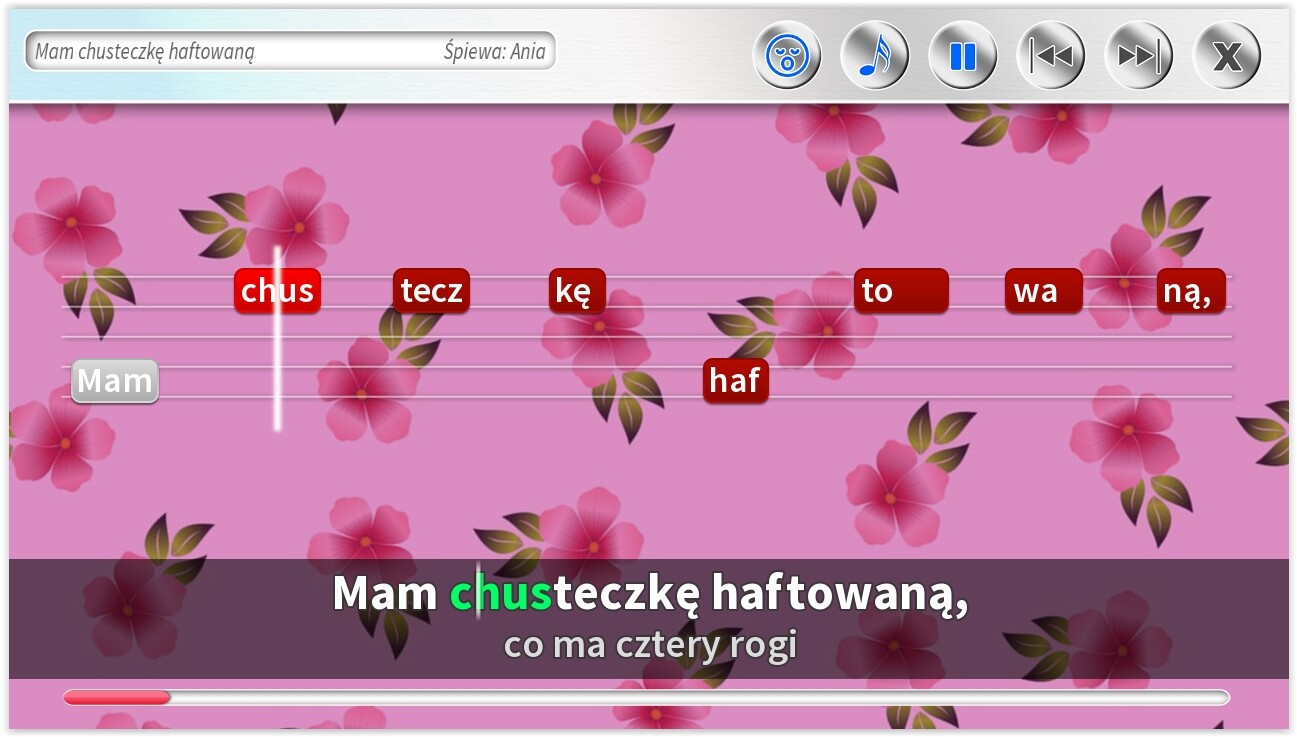Select the syllable tile 'Mam'
This screenshot has width=1297, height=737.
pos(114,380)
